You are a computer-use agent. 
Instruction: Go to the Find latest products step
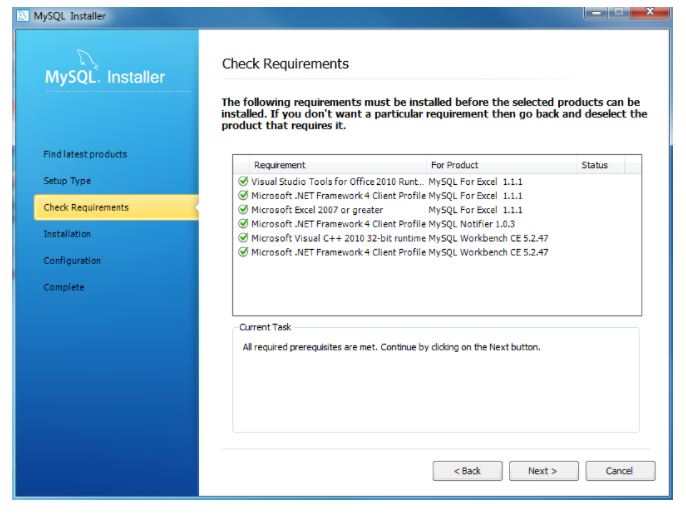pyautogui.click(x=85, y=154)
